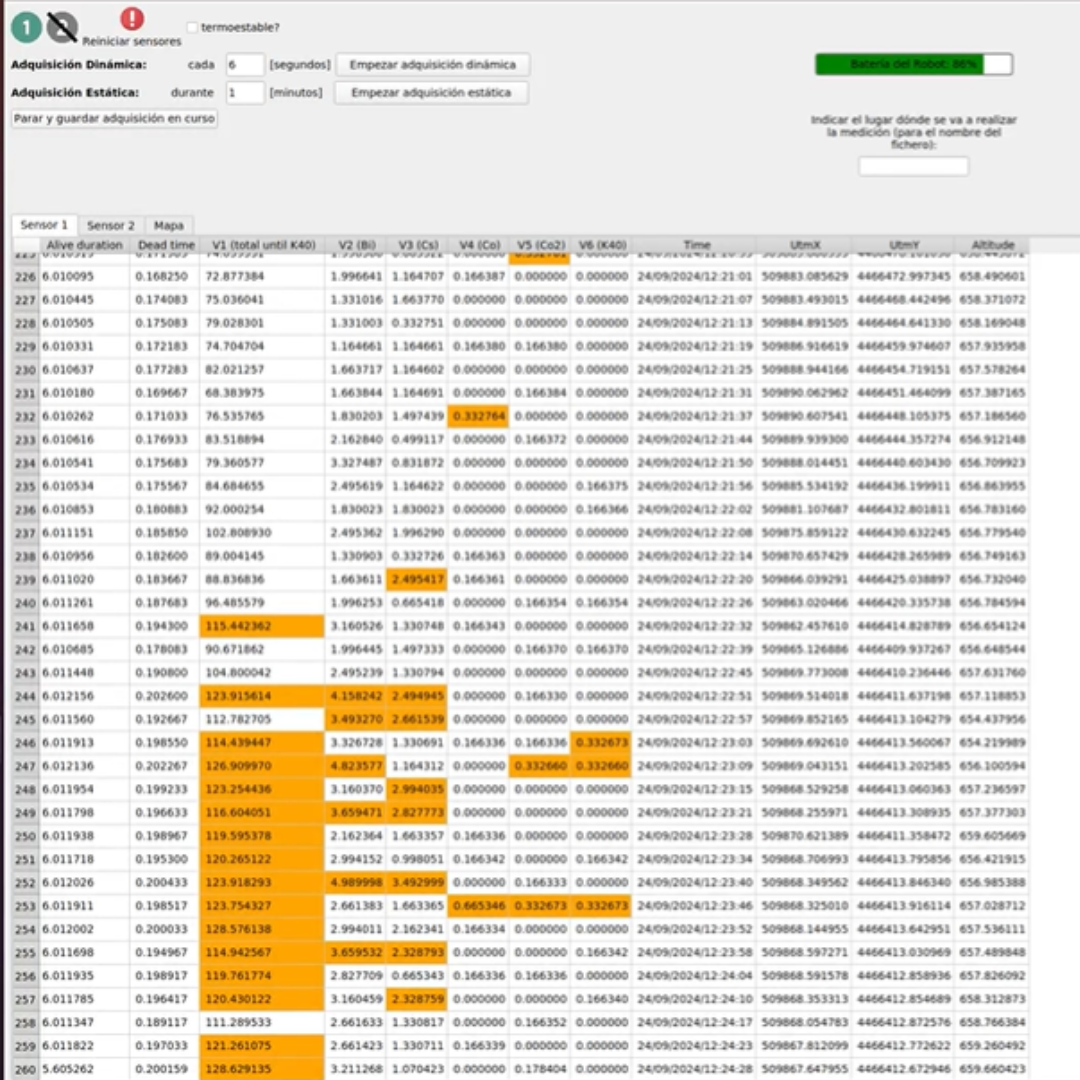Select the Altitude column header
Screen dimensions: 1080x1080
[x=991, y=245]
